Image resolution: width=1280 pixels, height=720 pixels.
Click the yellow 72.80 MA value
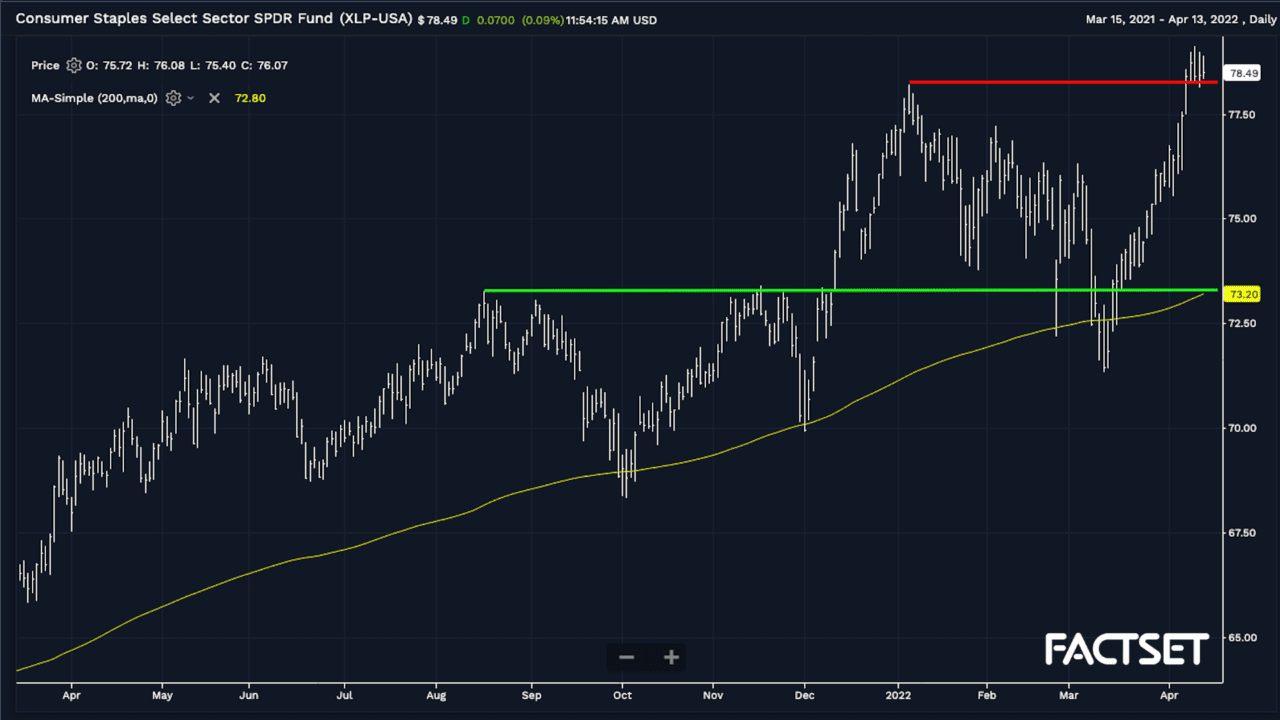click(x=250, y=98)
